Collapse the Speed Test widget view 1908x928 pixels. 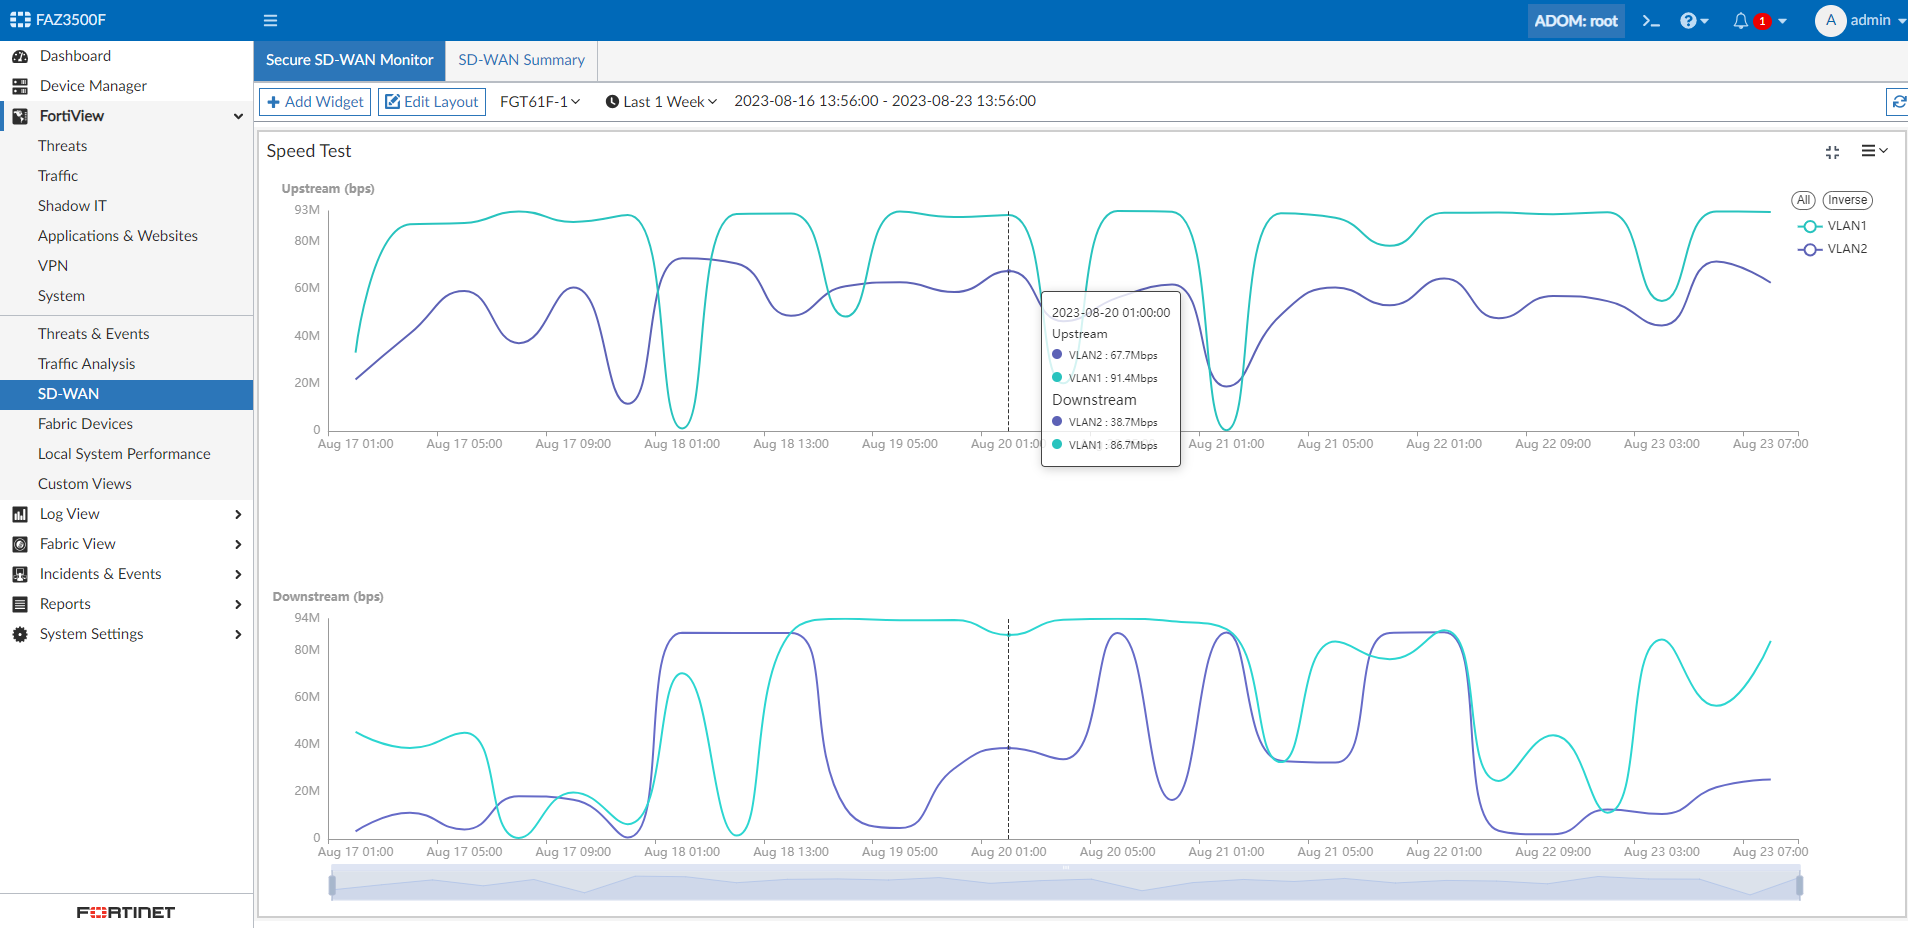pyautogui.click(x=1832, y=152)
